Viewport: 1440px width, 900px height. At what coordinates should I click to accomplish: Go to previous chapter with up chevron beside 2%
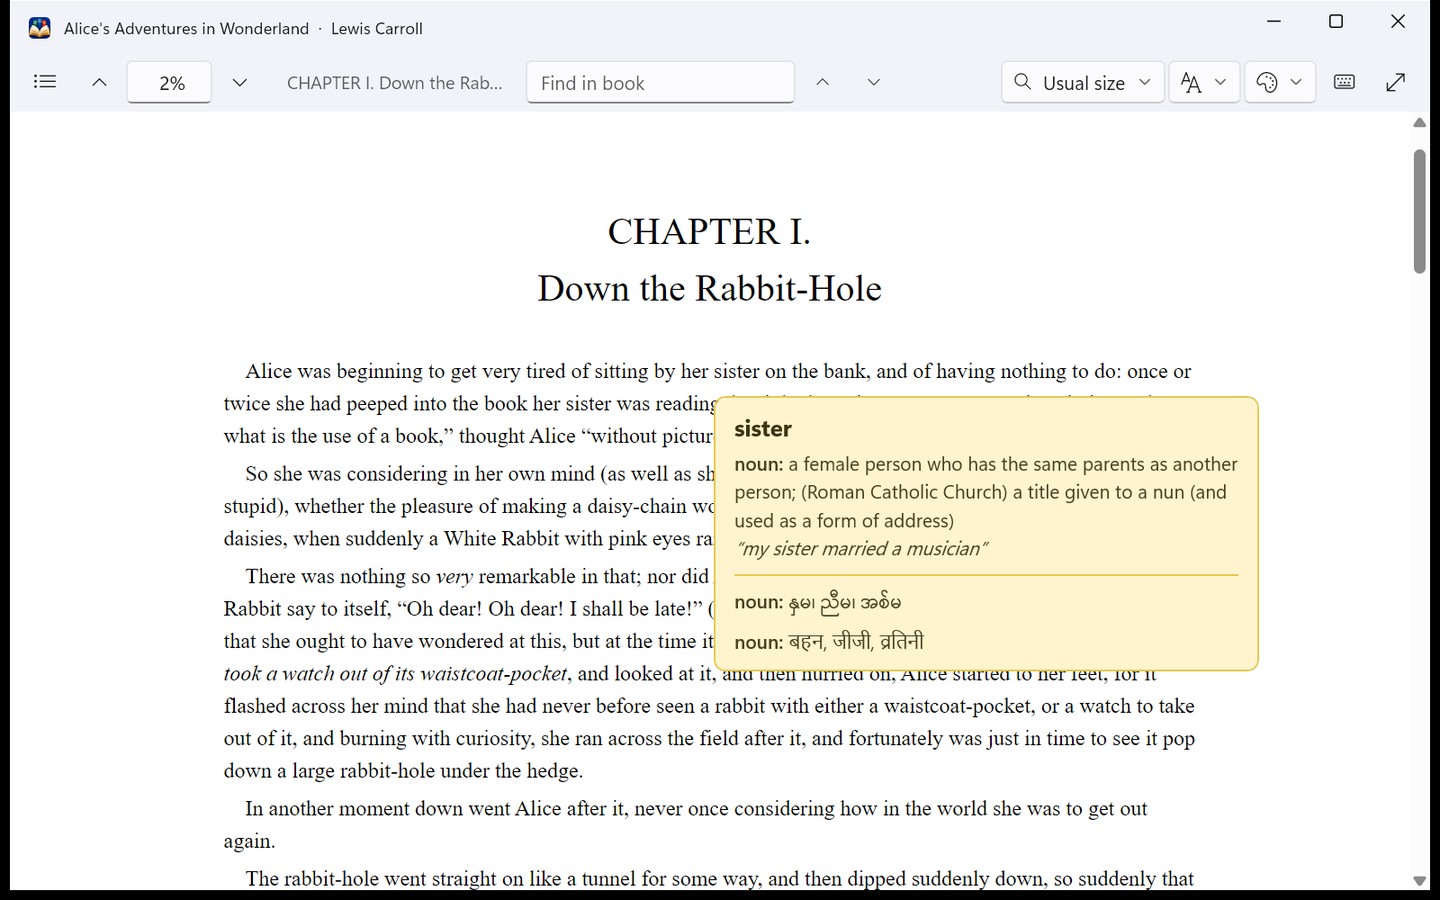tap(99, 83)
